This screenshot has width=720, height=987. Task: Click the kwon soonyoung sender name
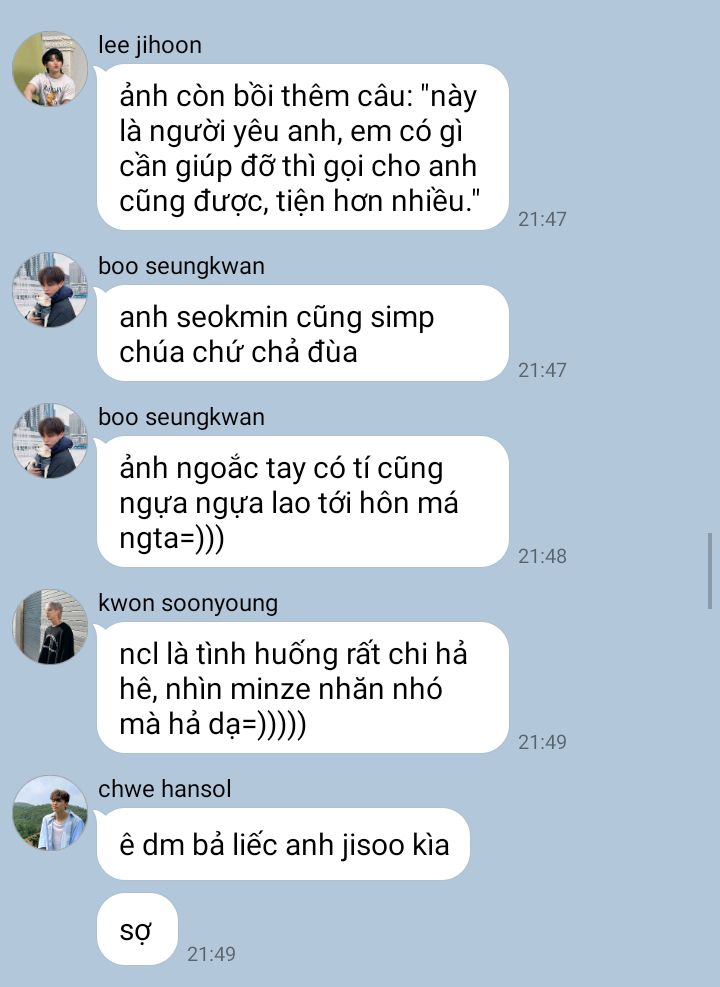click(x=188, y=603)
